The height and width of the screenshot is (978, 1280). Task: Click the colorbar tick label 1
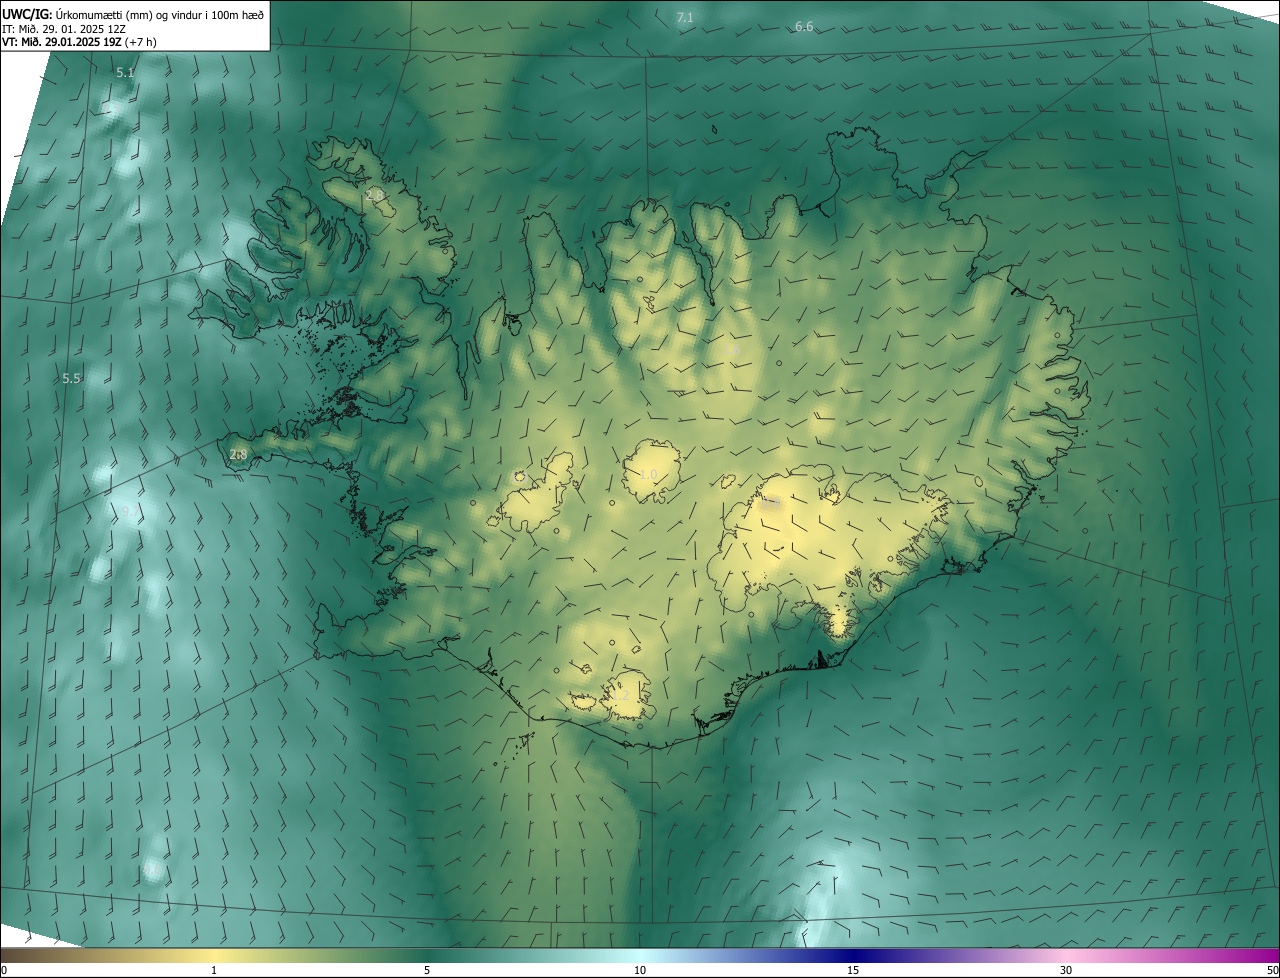click(x=214, y=971)
